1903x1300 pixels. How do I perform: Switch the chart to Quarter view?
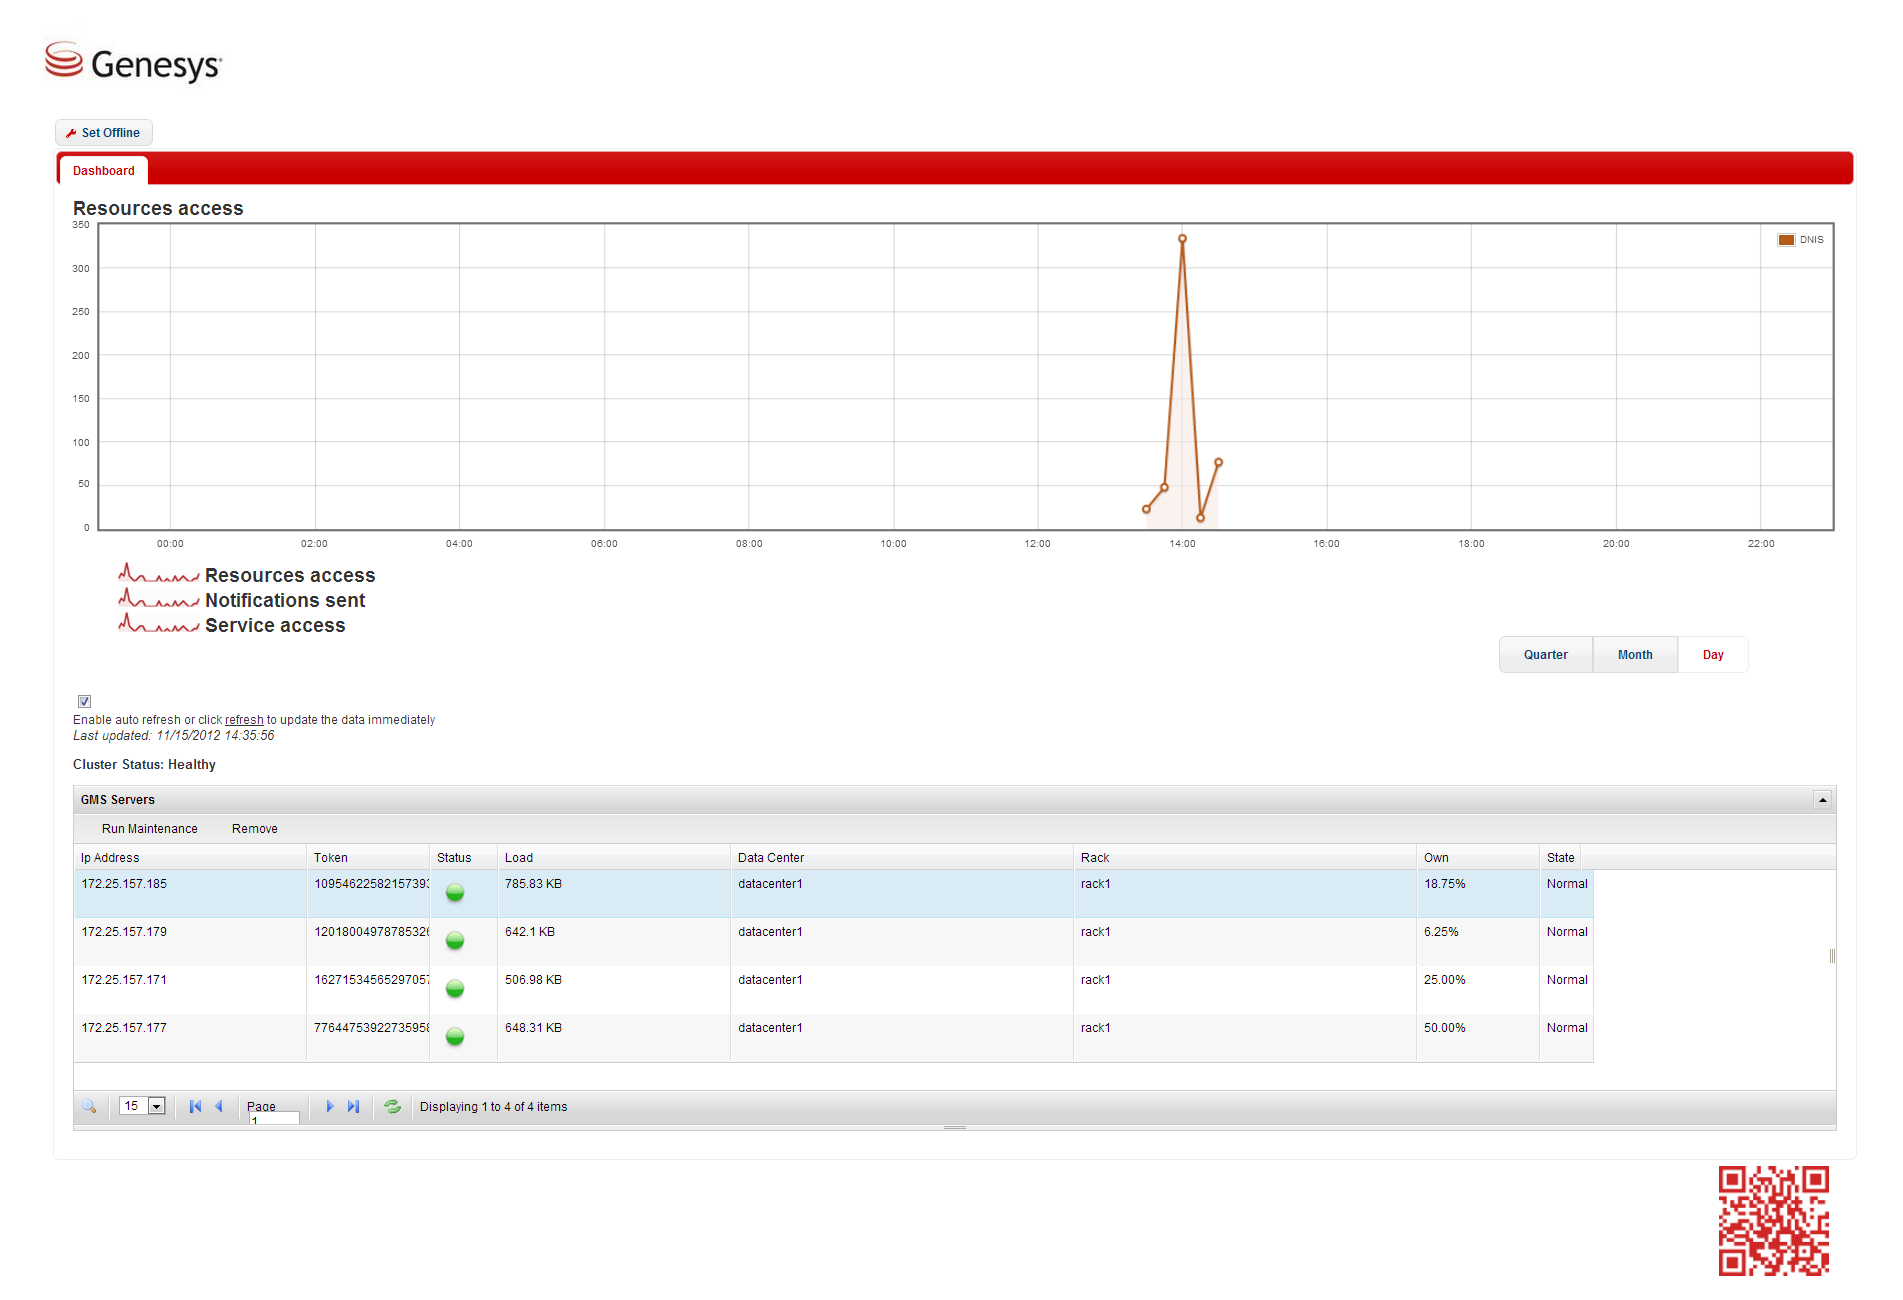point(1545,655)
